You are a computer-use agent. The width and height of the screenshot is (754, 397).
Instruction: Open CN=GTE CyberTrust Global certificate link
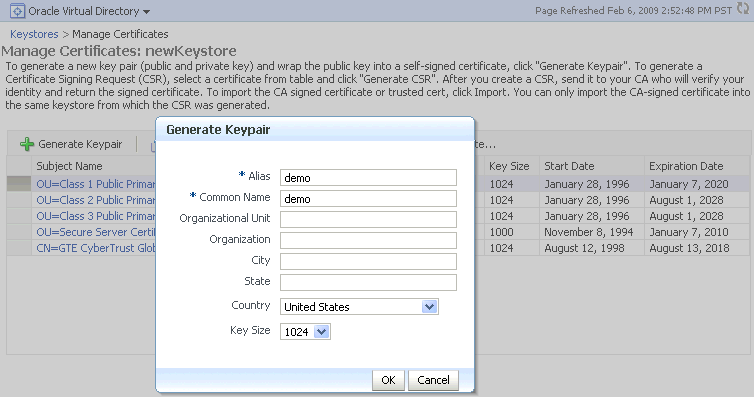(96, 248)
